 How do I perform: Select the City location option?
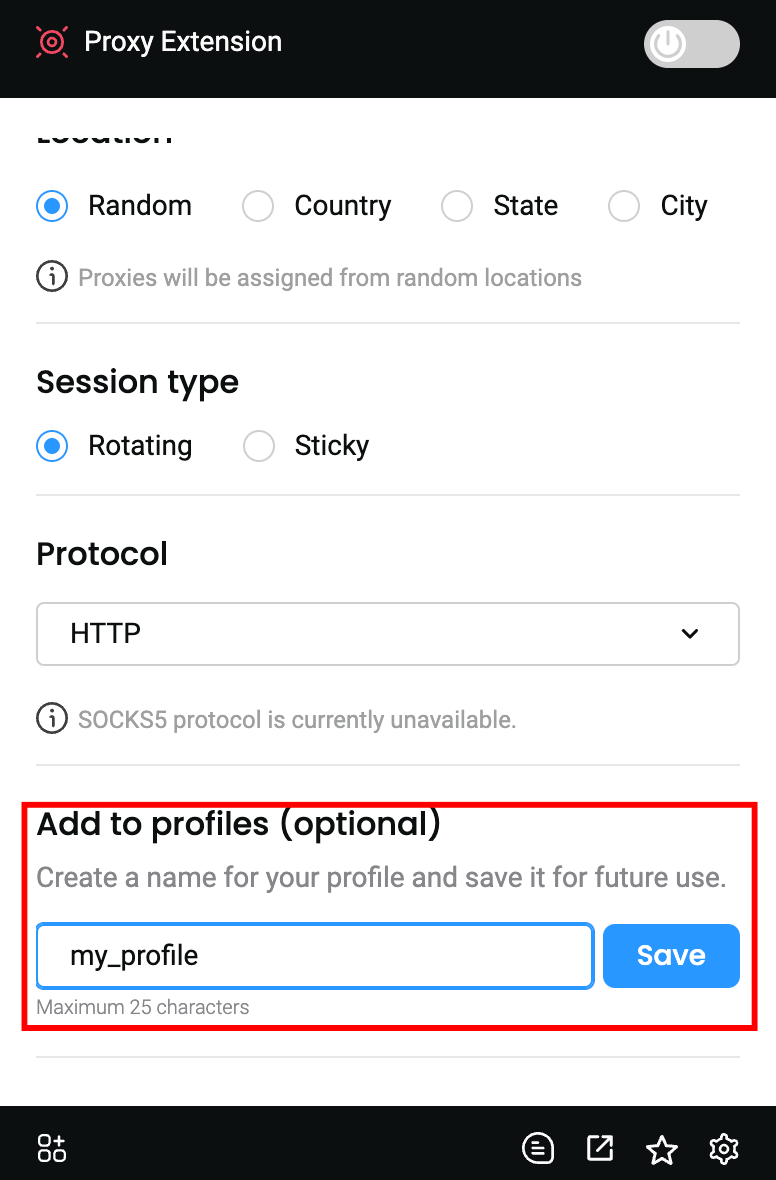click(623, 206)
